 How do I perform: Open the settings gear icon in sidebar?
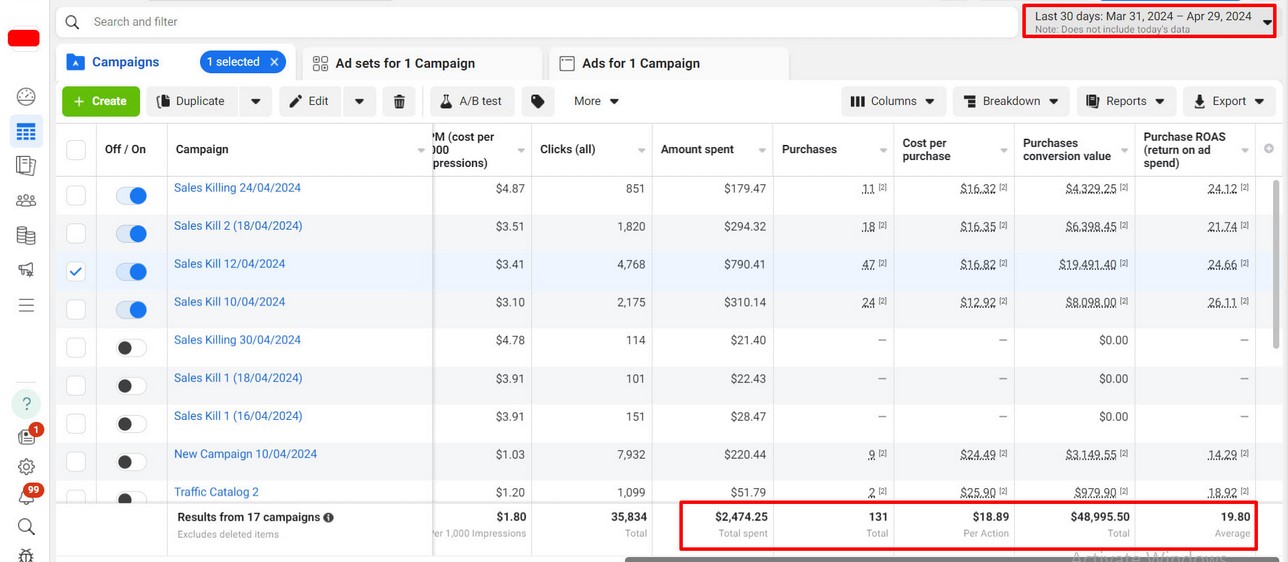point(27,466)
